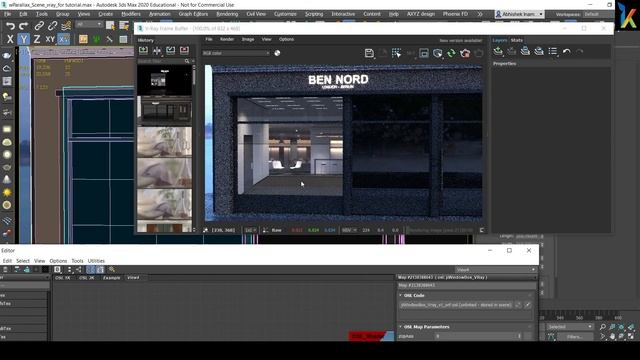Click History save-image icon in frame buffer

click(143, 51)
